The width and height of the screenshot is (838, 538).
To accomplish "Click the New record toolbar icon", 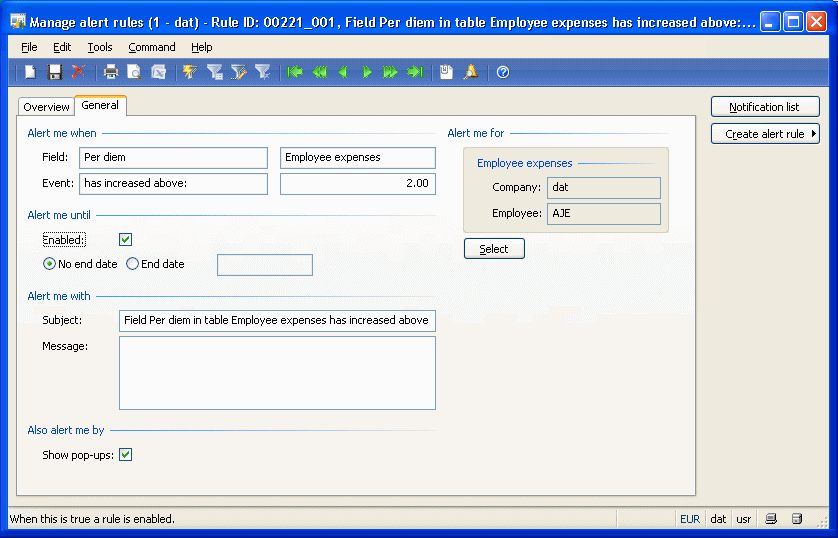I will 30,72.
